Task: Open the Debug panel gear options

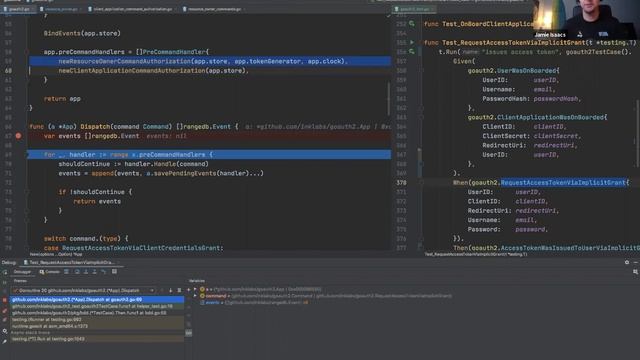Action: click(627, 262)
